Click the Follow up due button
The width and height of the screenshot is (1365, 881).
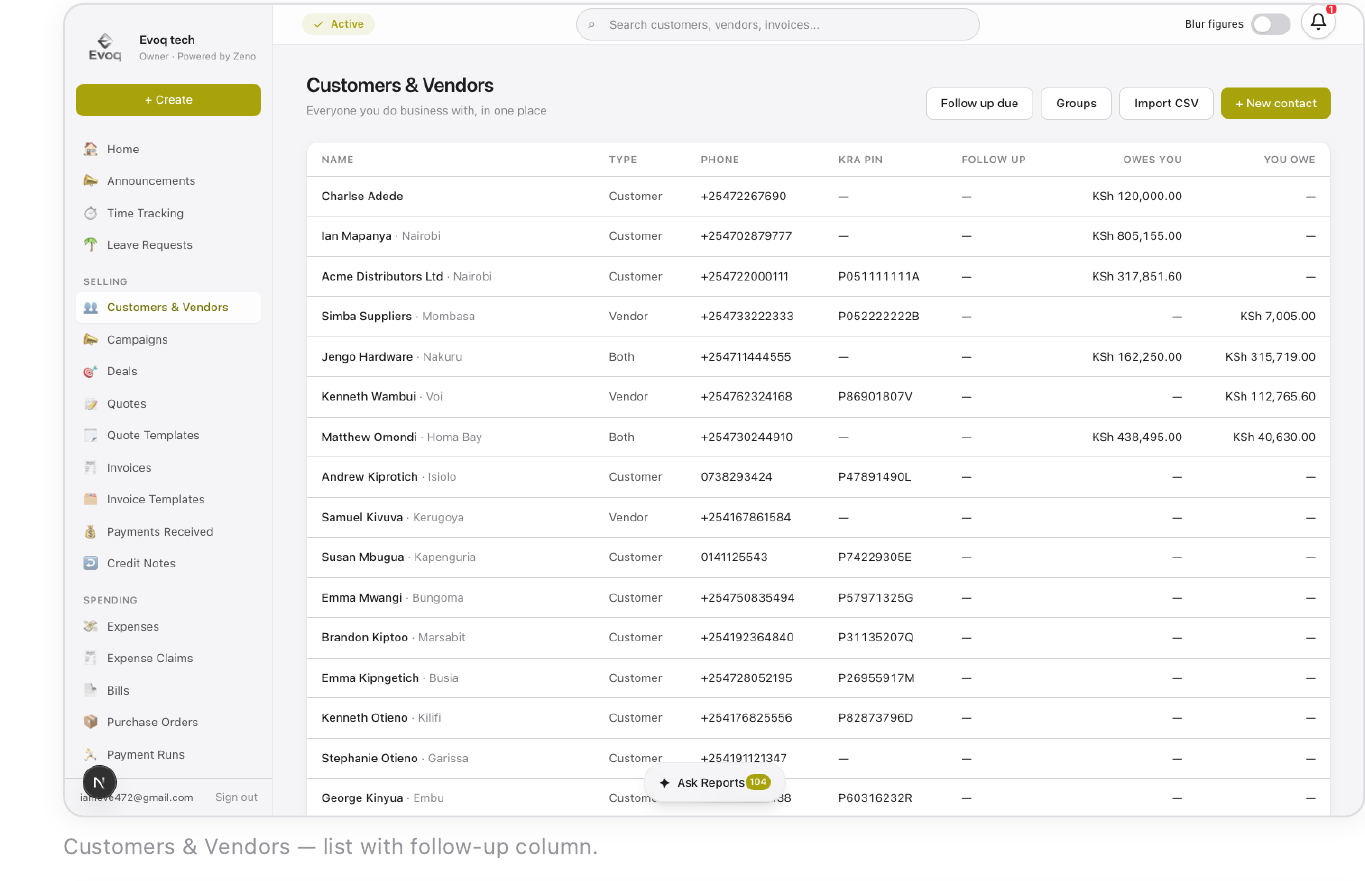click(979, 103)
